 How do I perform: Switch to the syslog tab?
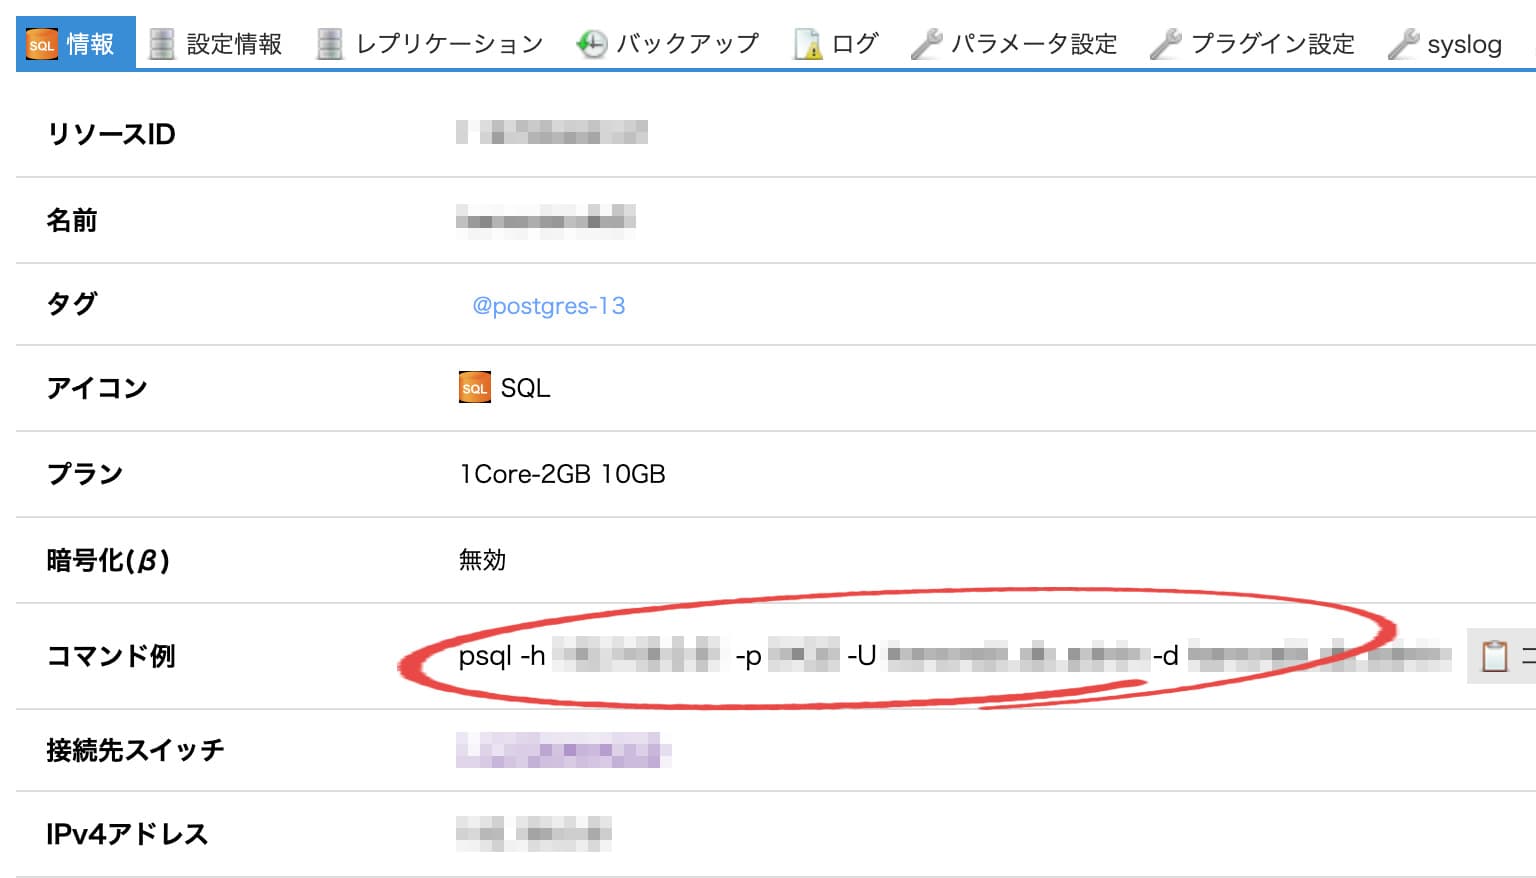tap(1445, 44)
